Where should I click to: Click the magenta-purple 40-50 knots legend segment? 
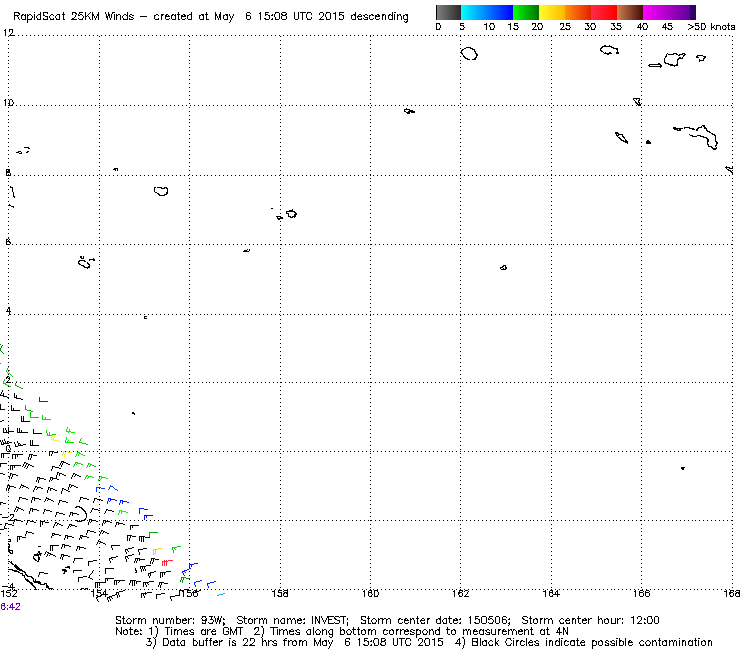[669, 12]
